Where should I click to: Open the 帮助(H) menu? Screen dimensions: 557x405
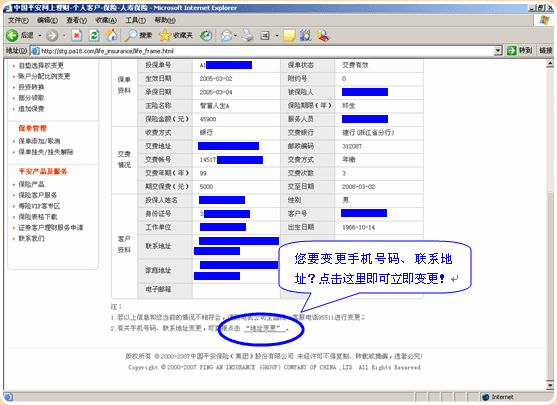pos(165,20)
